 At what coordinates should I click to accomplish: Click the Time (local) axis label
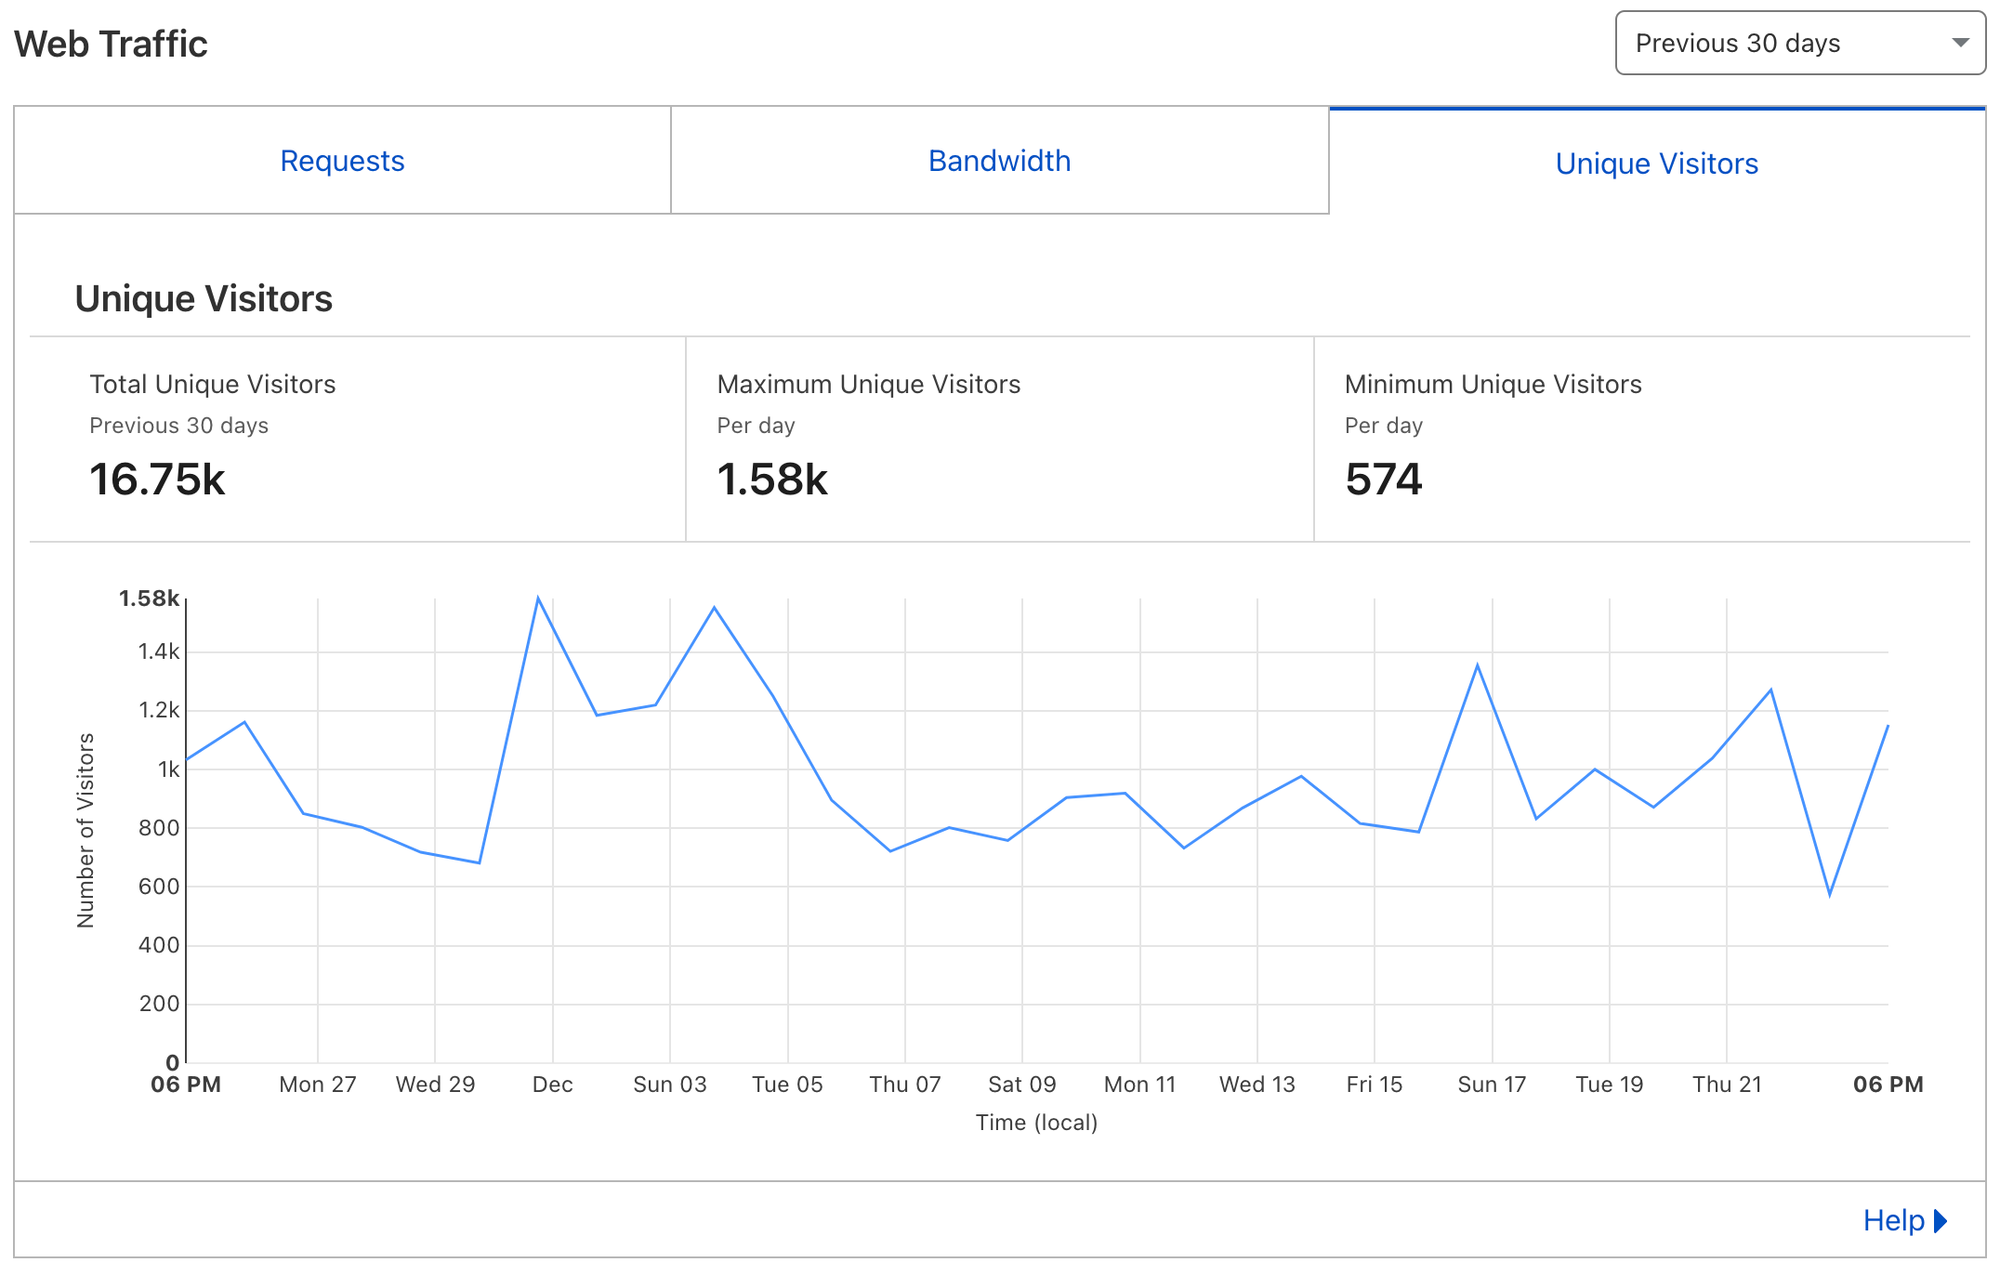click(1036, 1122)
